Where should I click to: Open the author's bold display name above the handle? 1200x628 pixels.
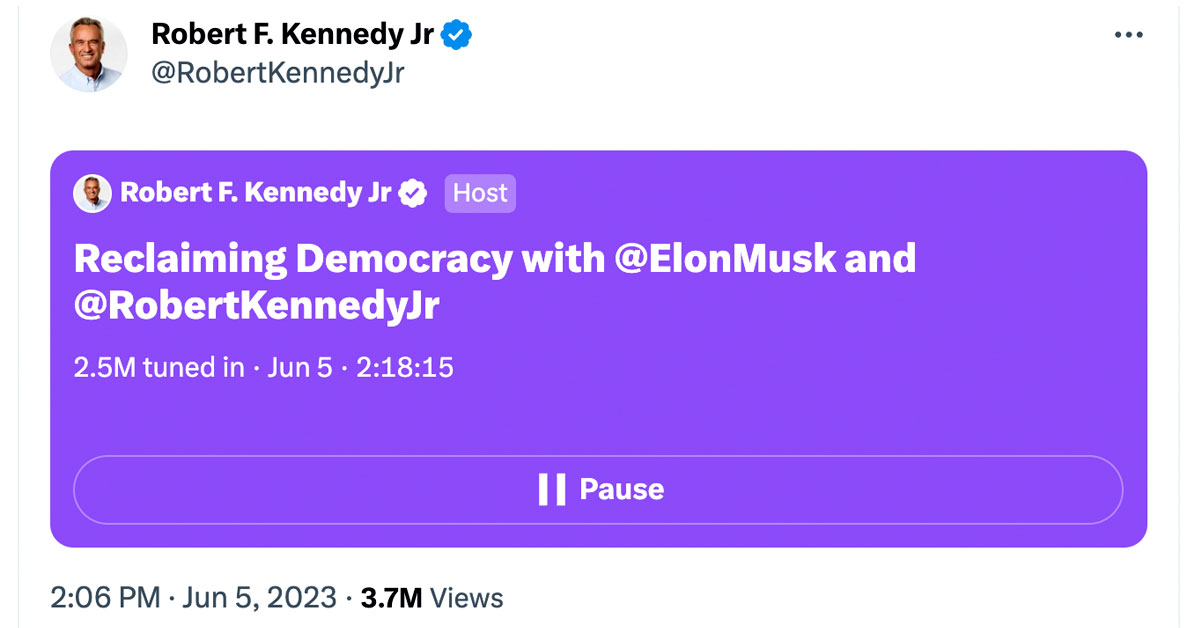292,35
